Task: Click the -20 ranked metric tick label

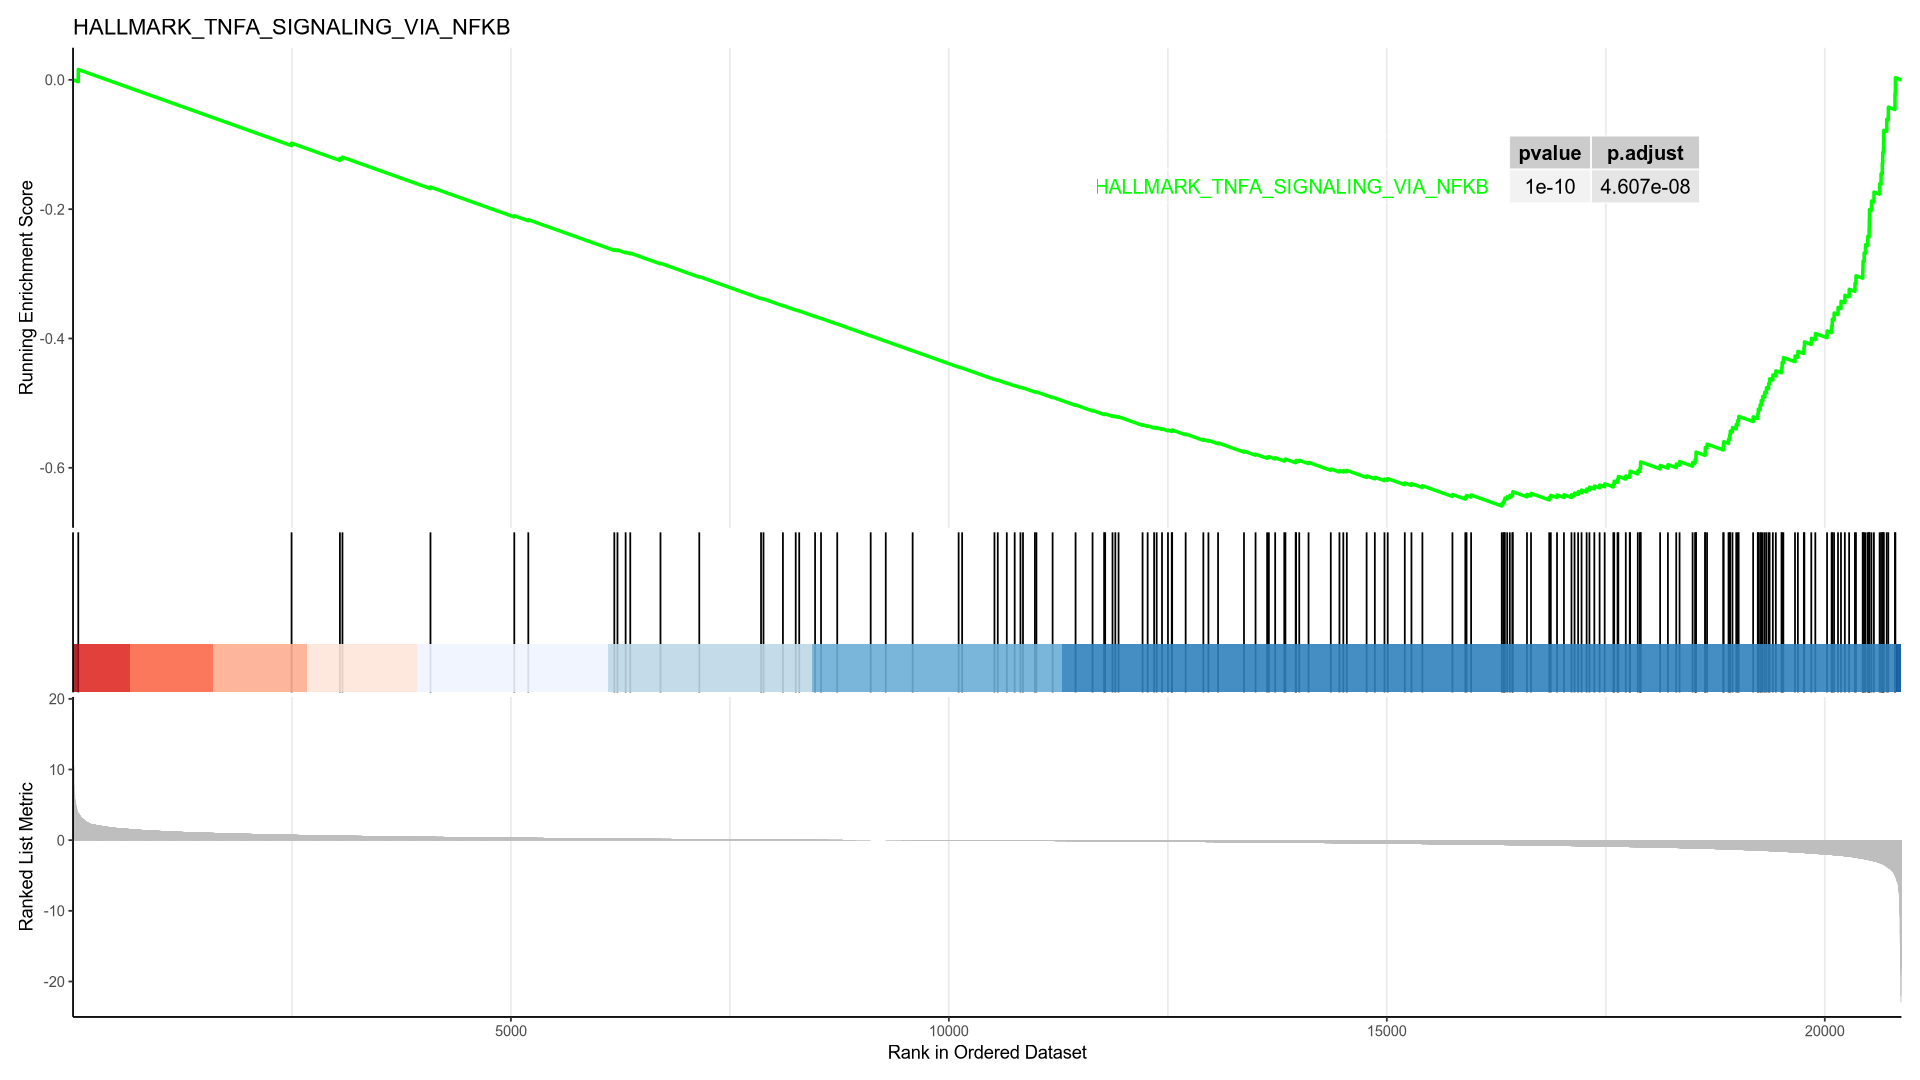Action: (54, 982)
